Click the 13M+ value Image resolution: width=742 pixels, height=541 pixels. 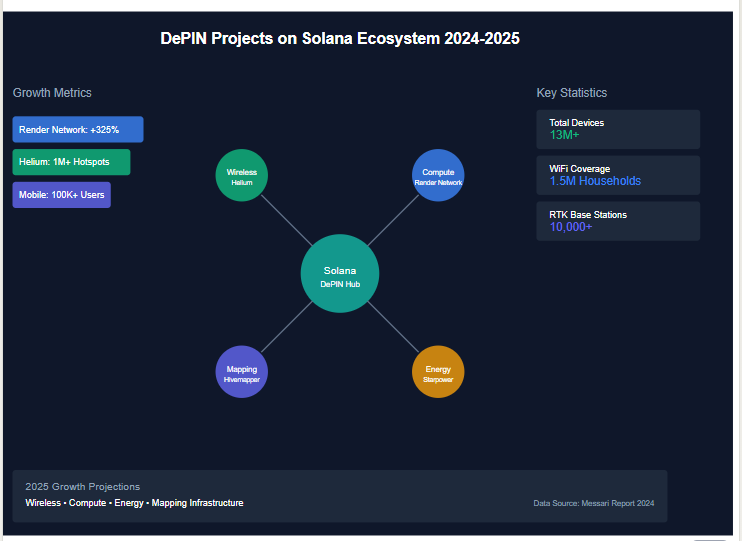tap(564, 135)
